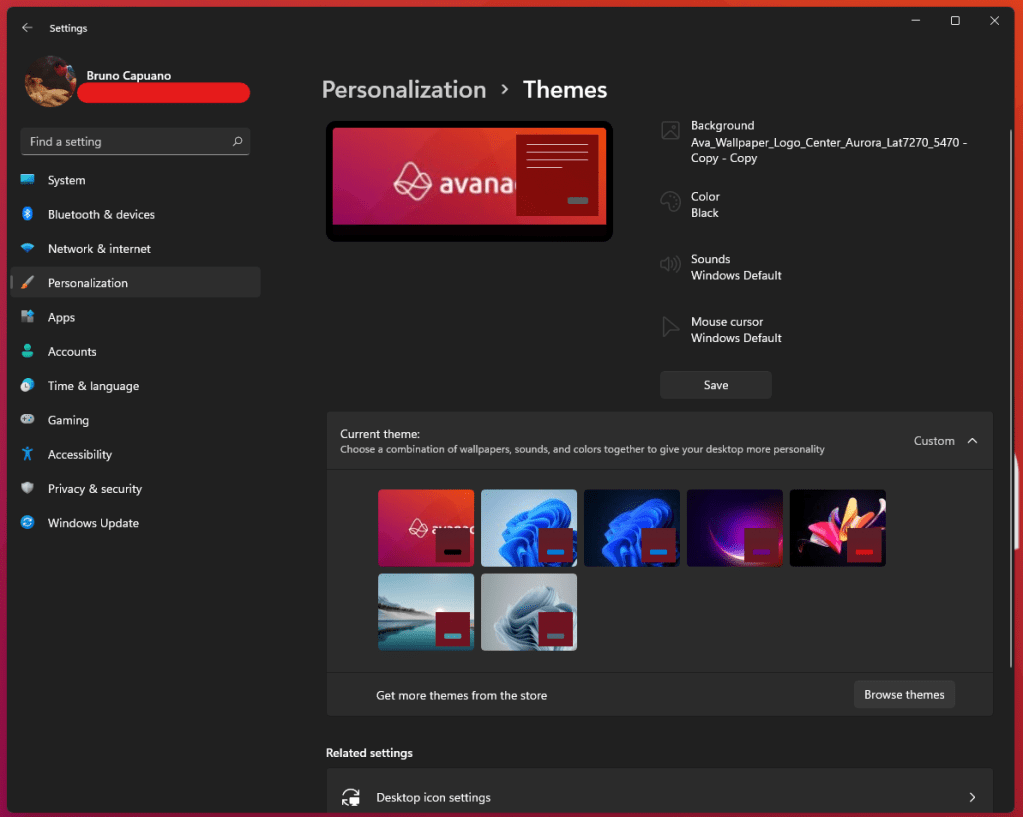
Task: Click Personalization in the breadcrumb
Action: click(x=403, y=90)
